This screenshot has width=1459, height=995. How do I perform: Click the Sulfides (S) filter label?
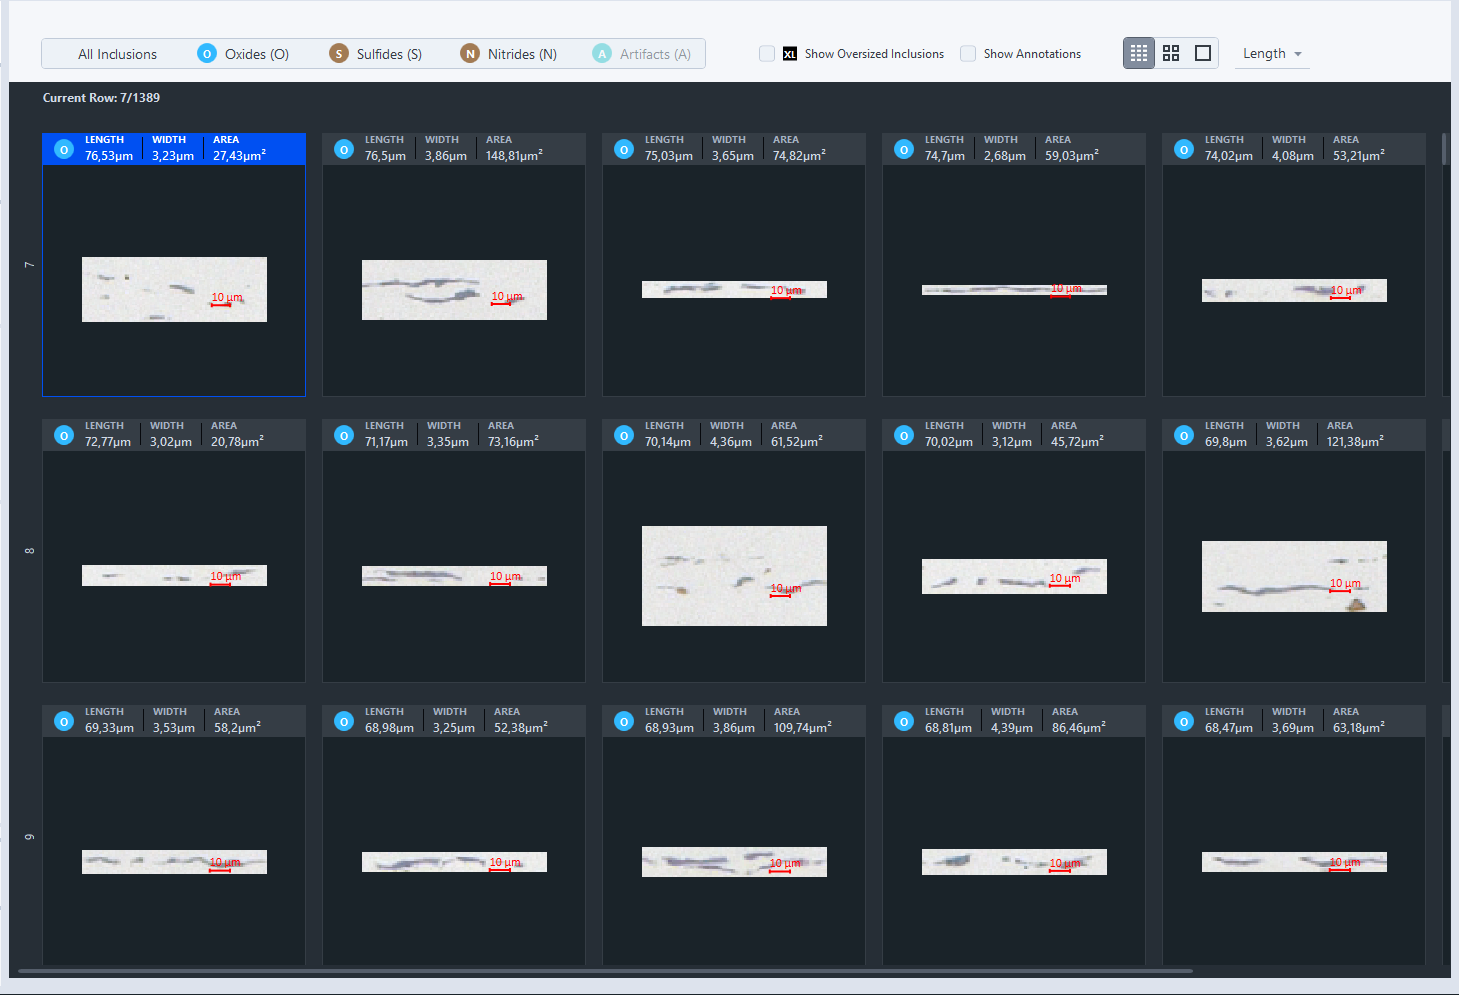[388, 53]
